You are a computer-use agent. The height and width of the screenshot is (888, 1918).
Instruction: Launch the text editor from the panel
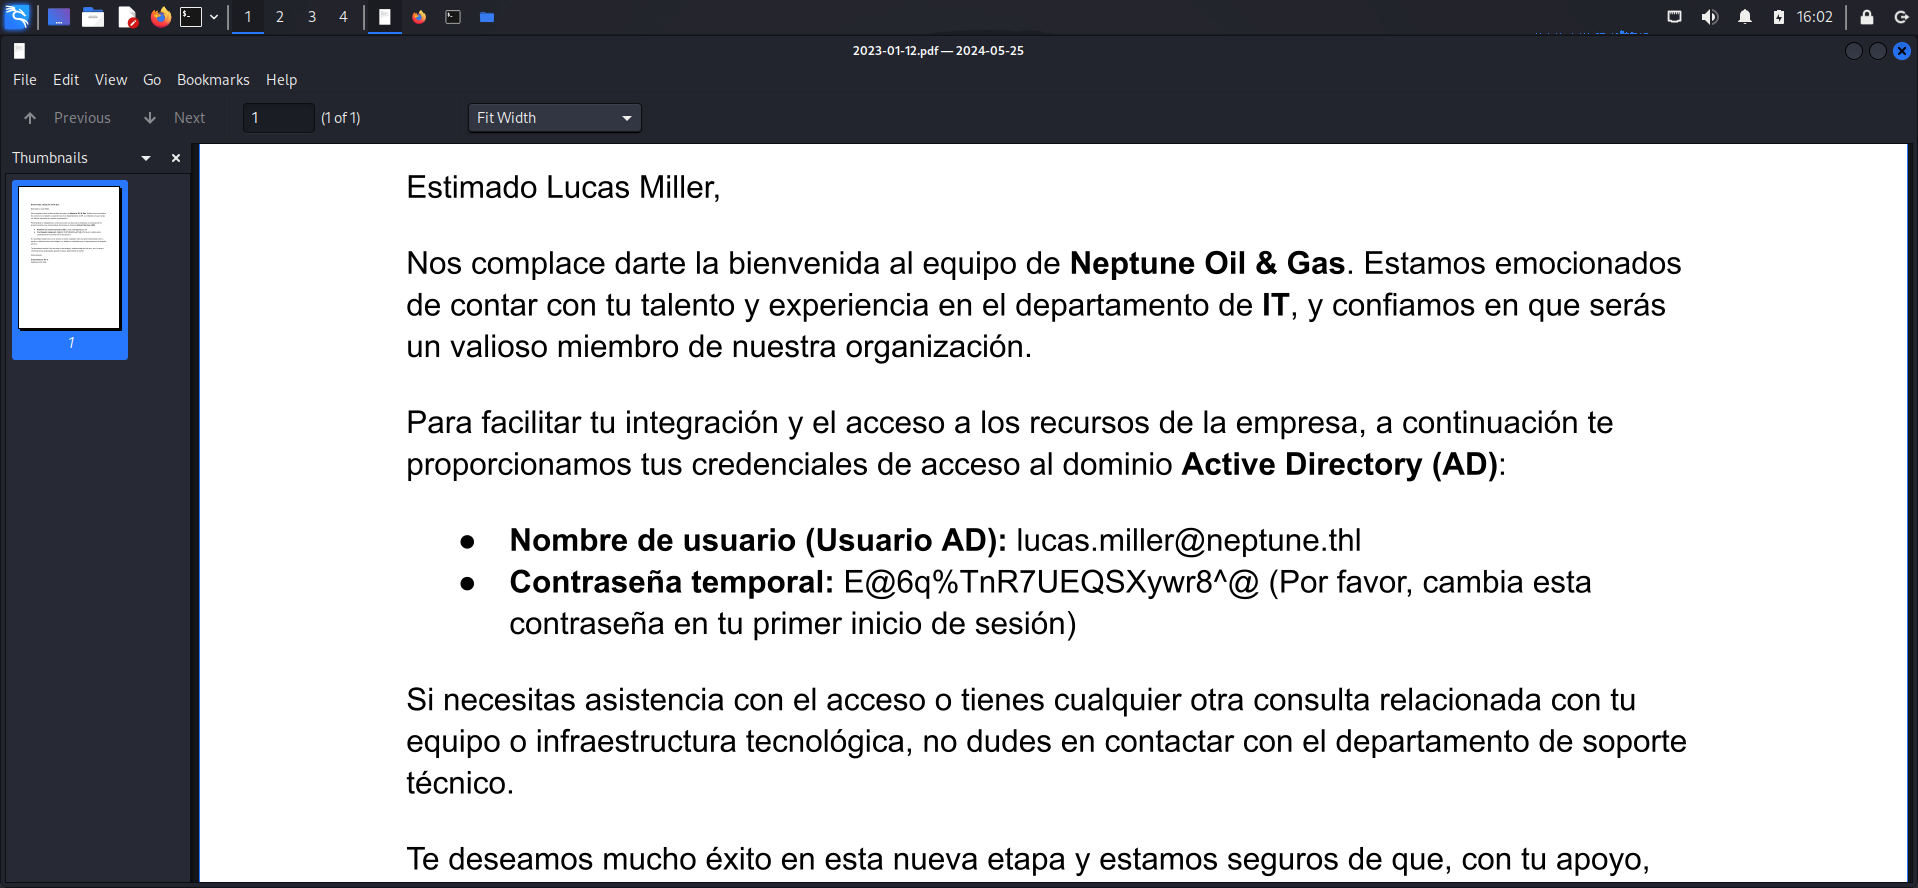[x=127, y=17]
